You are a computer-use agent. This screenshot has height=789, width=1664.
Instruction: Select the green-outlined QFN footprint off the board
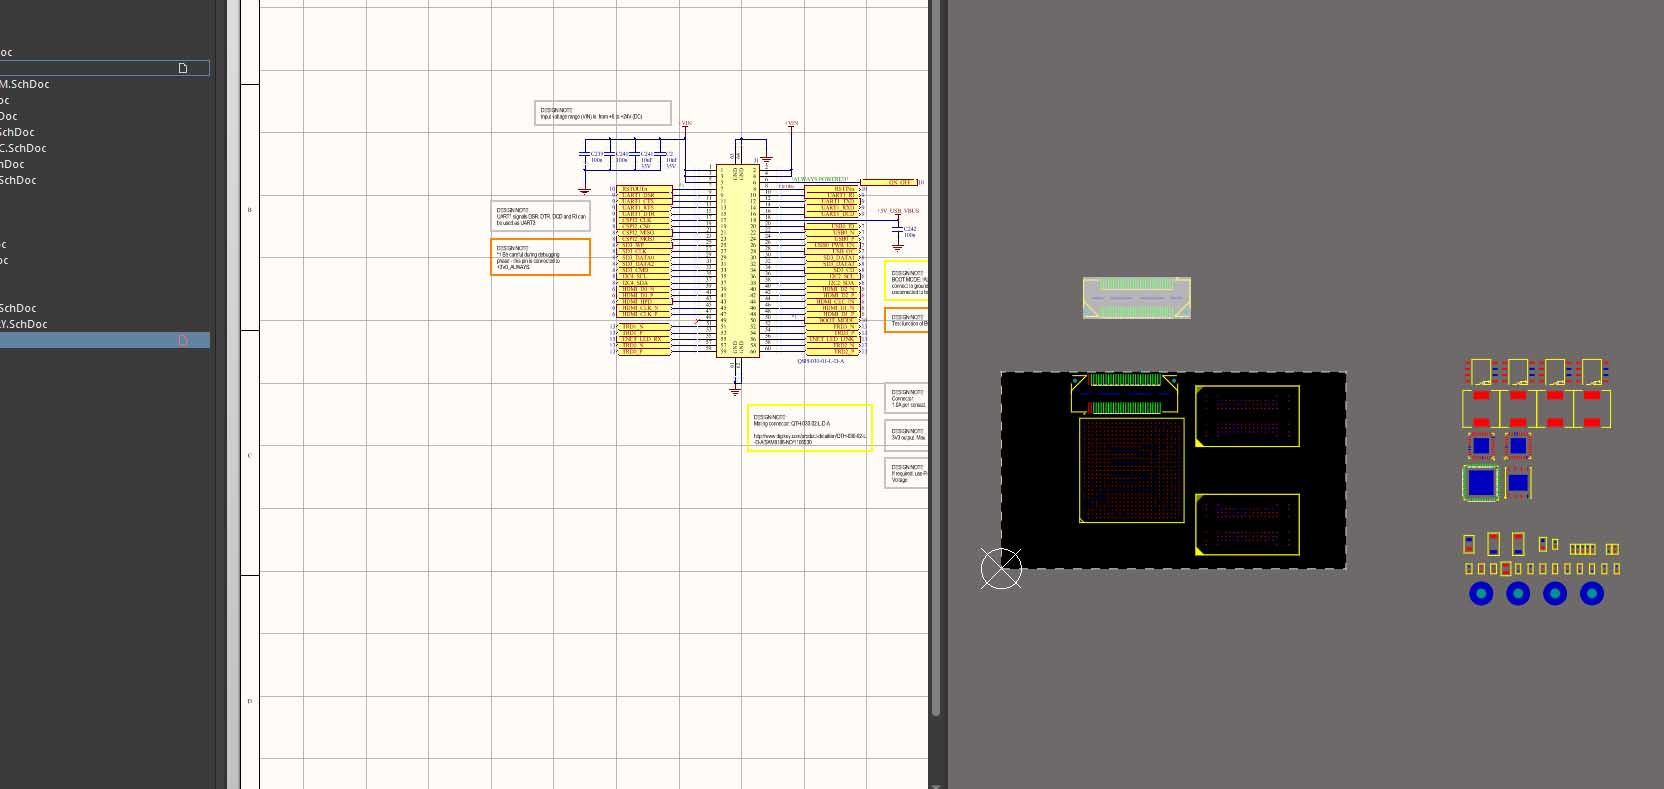(x=1481, y=483)
